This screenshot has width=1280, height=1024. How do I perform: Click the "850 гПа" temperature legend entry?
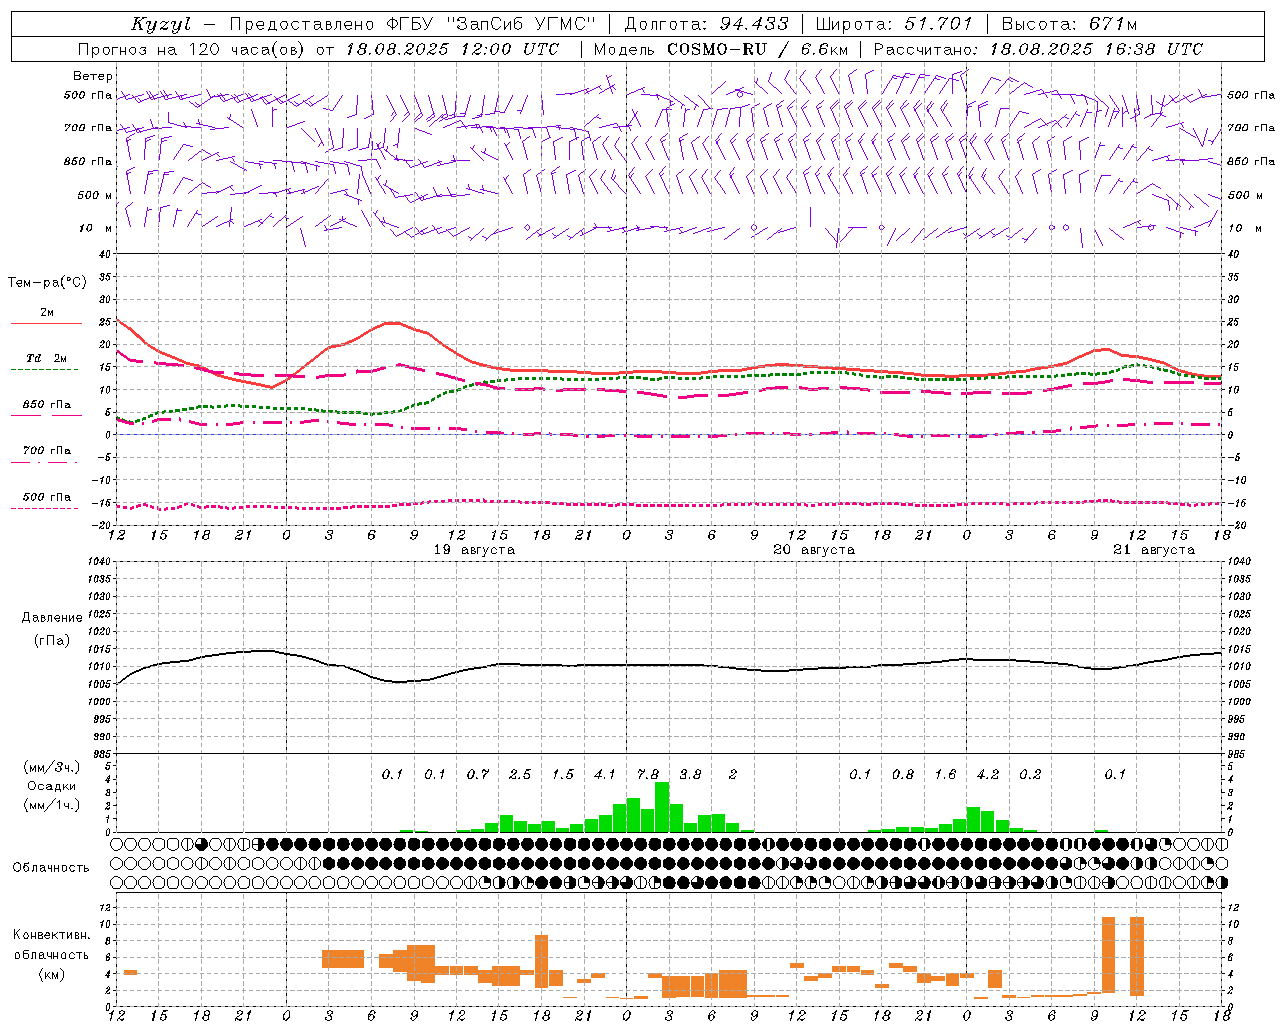(x=46, y=405)
